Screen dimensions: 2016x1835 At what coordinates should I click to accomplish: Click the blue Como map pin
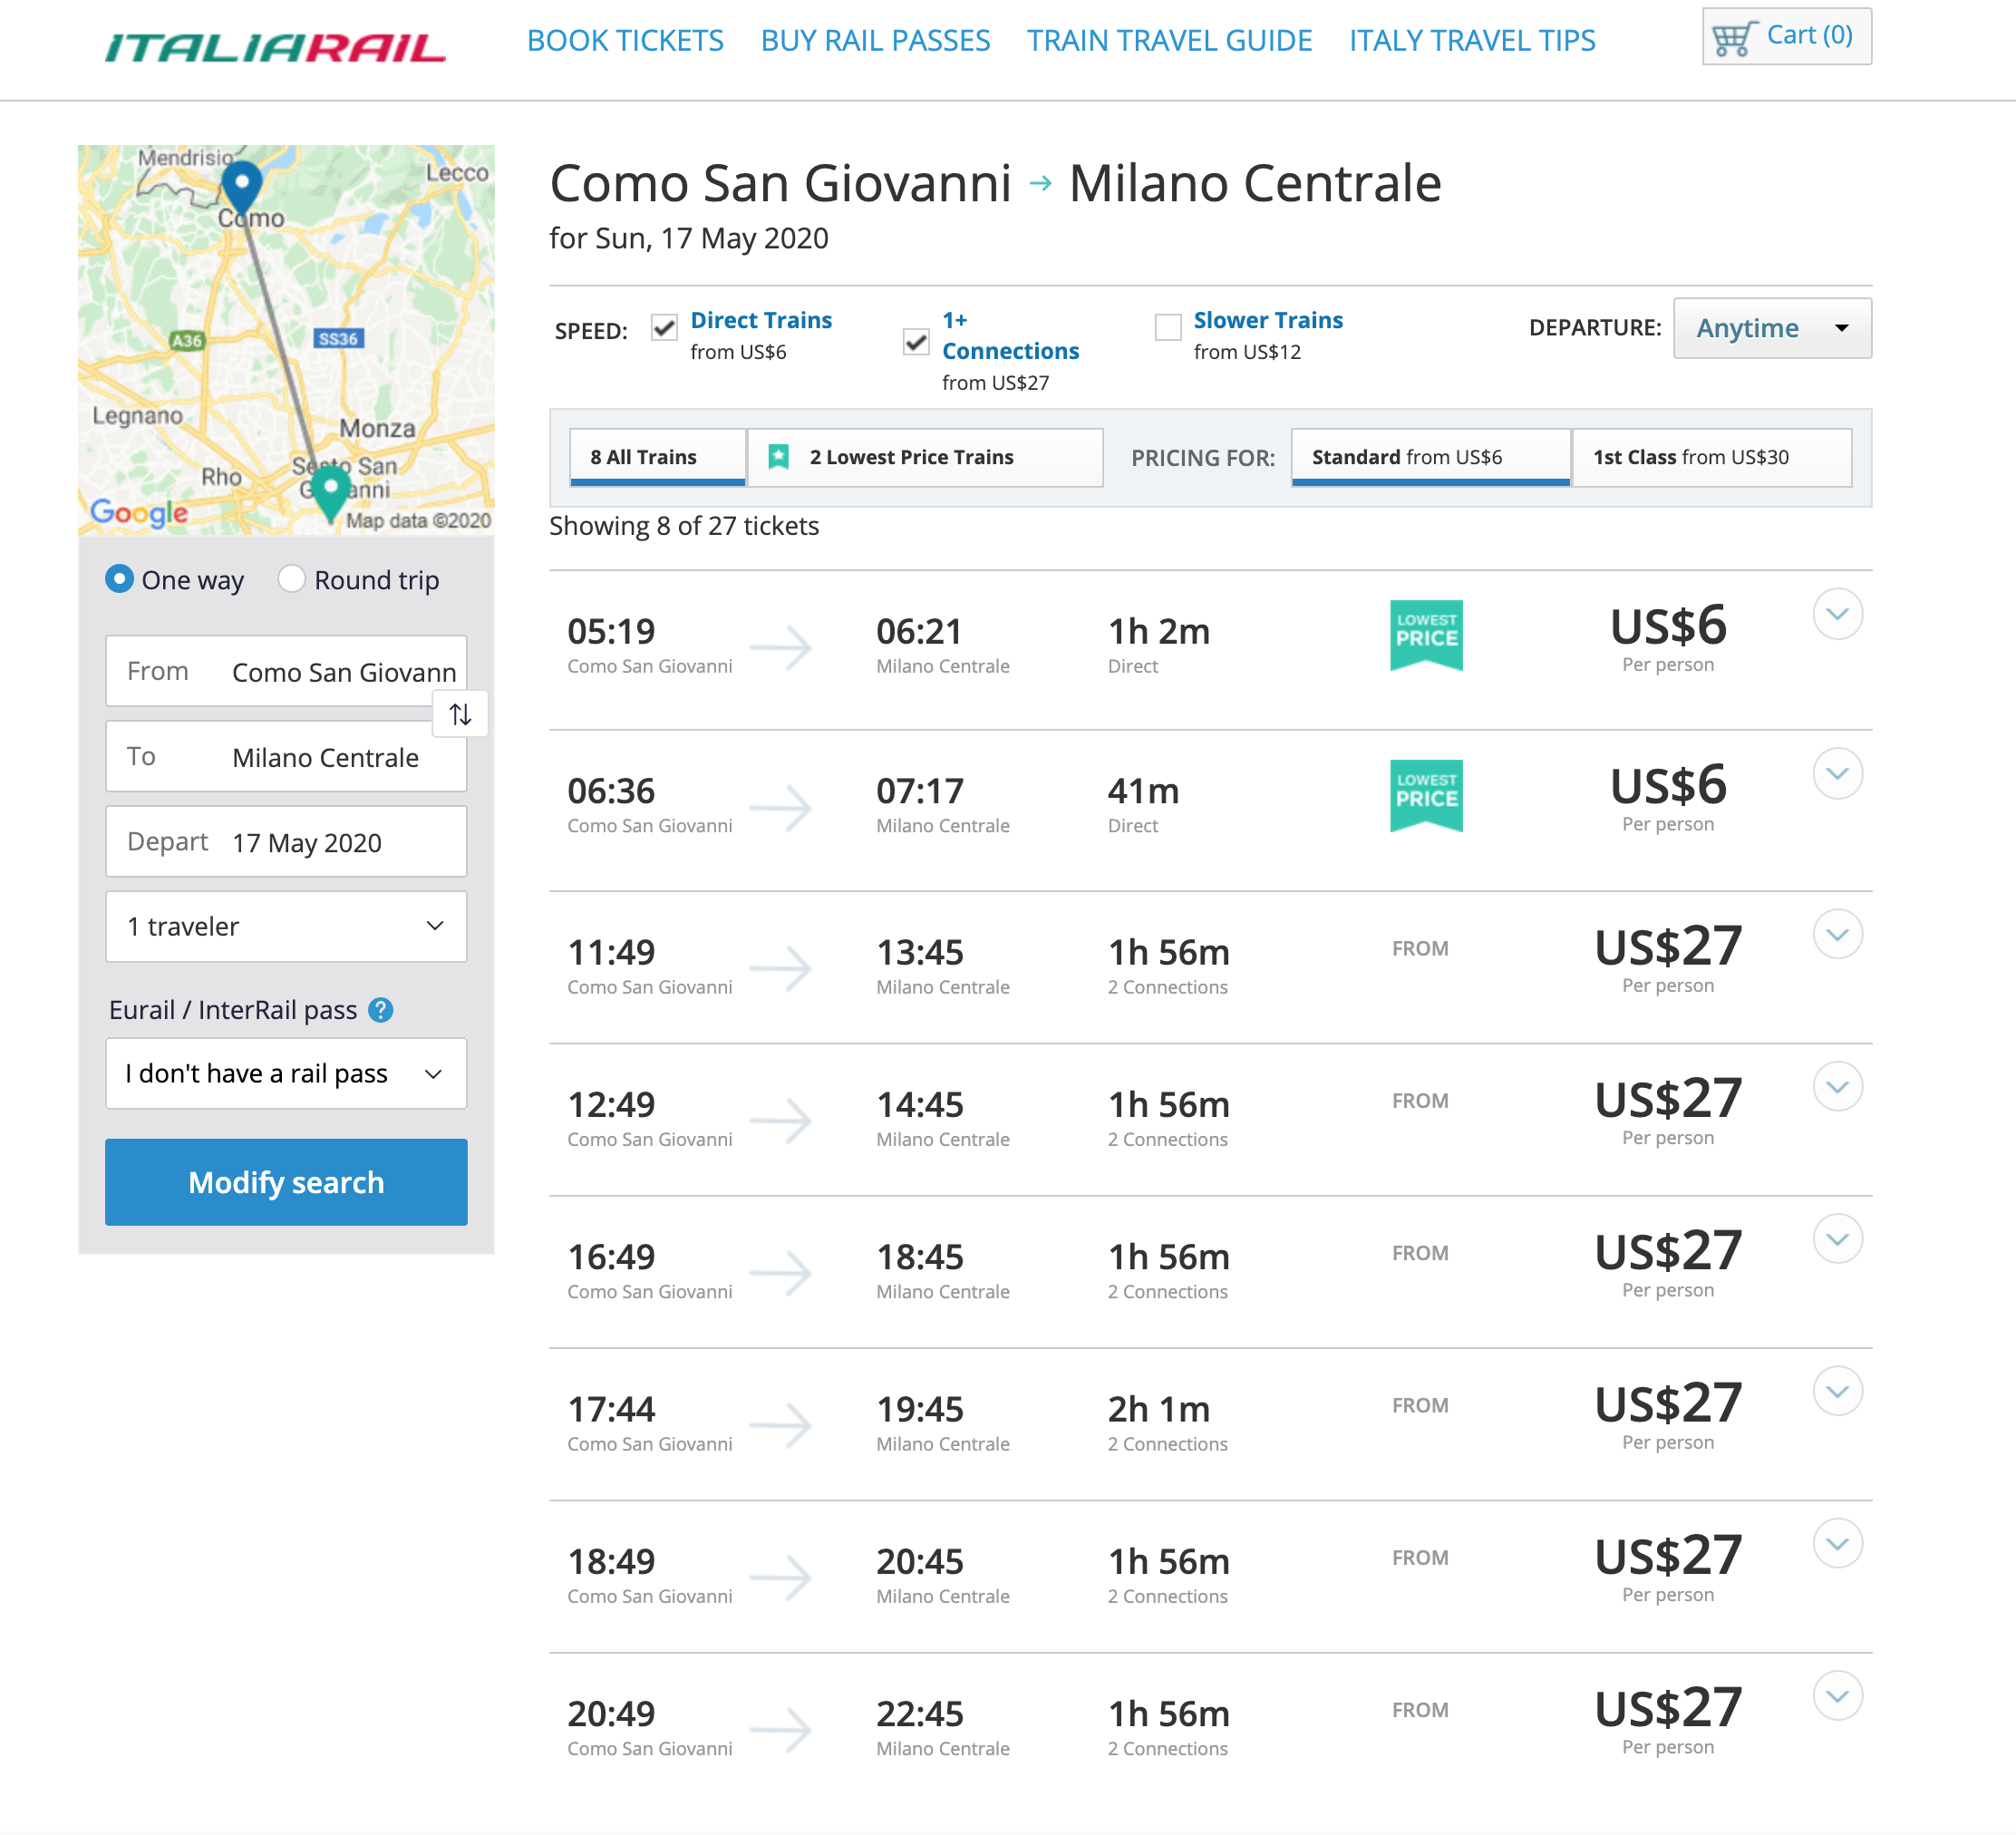click(241, 187)
